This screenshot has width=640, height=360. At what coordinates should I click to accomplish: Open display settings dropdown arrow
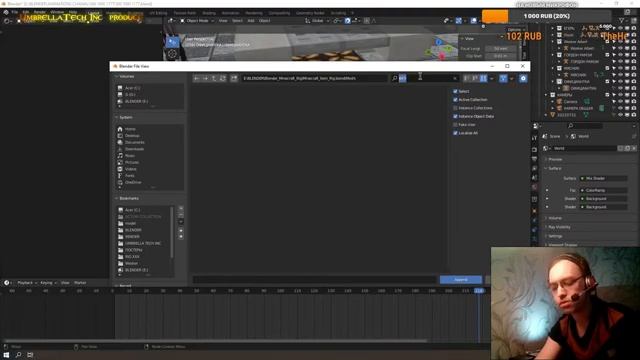491,78
